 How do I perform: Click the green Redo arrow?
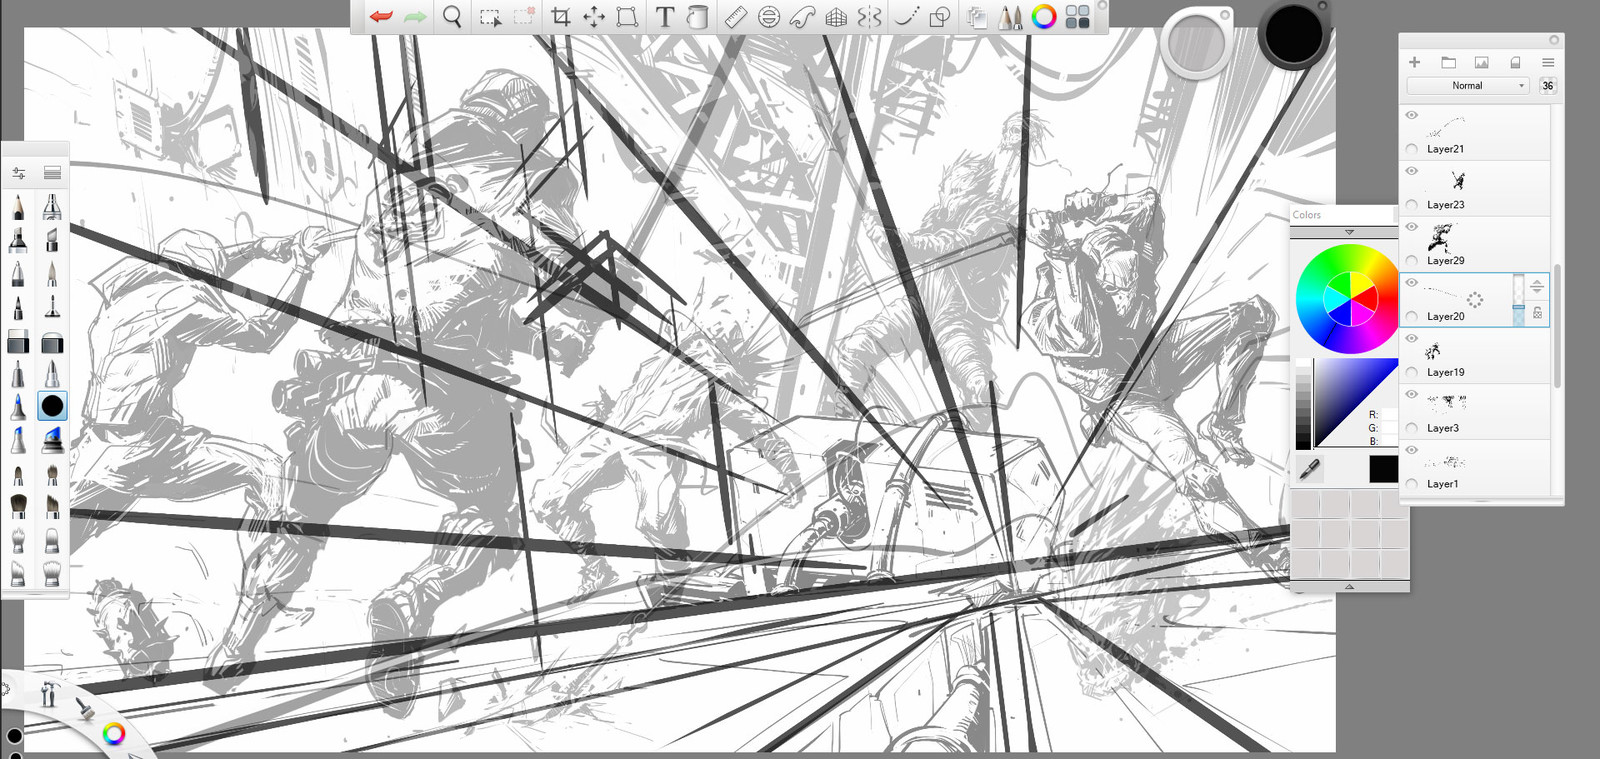pos(415,17)
